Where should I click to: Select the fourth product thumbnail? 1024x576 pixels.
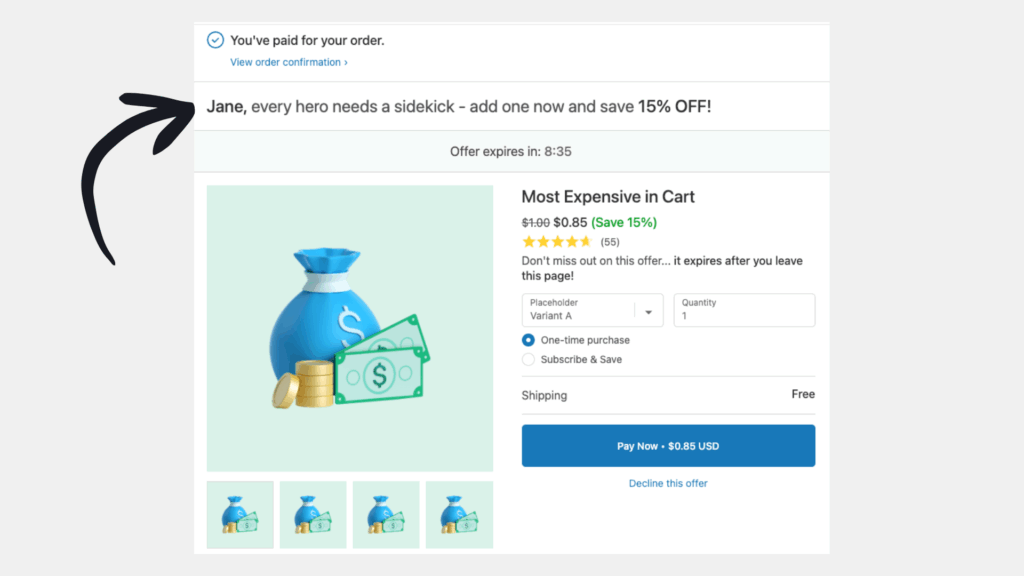(459, 515)
